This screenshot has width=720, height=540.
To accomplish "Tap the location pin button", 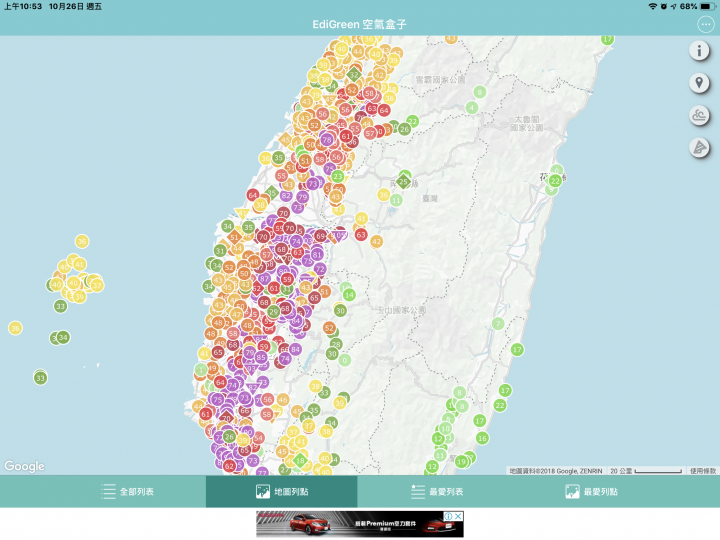I will coord(699,83).
